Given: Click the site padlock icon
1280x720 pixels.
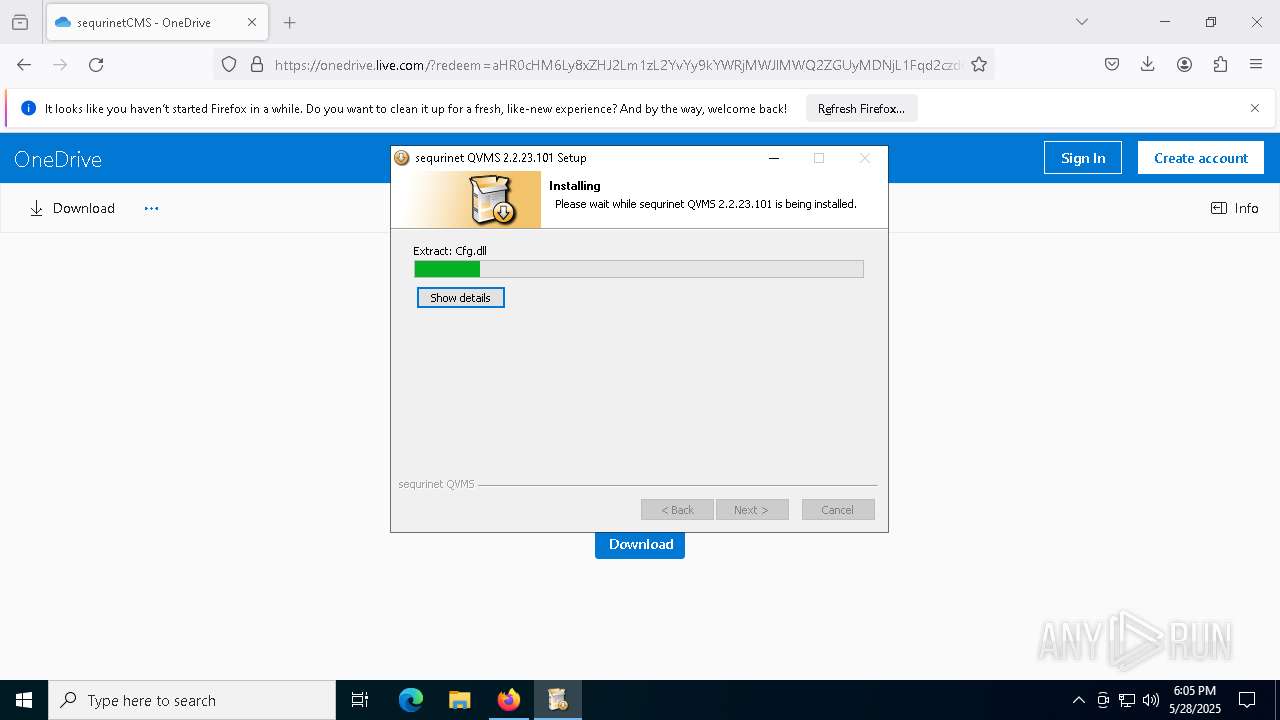Looking at the screenshot, I should [257, 64].
